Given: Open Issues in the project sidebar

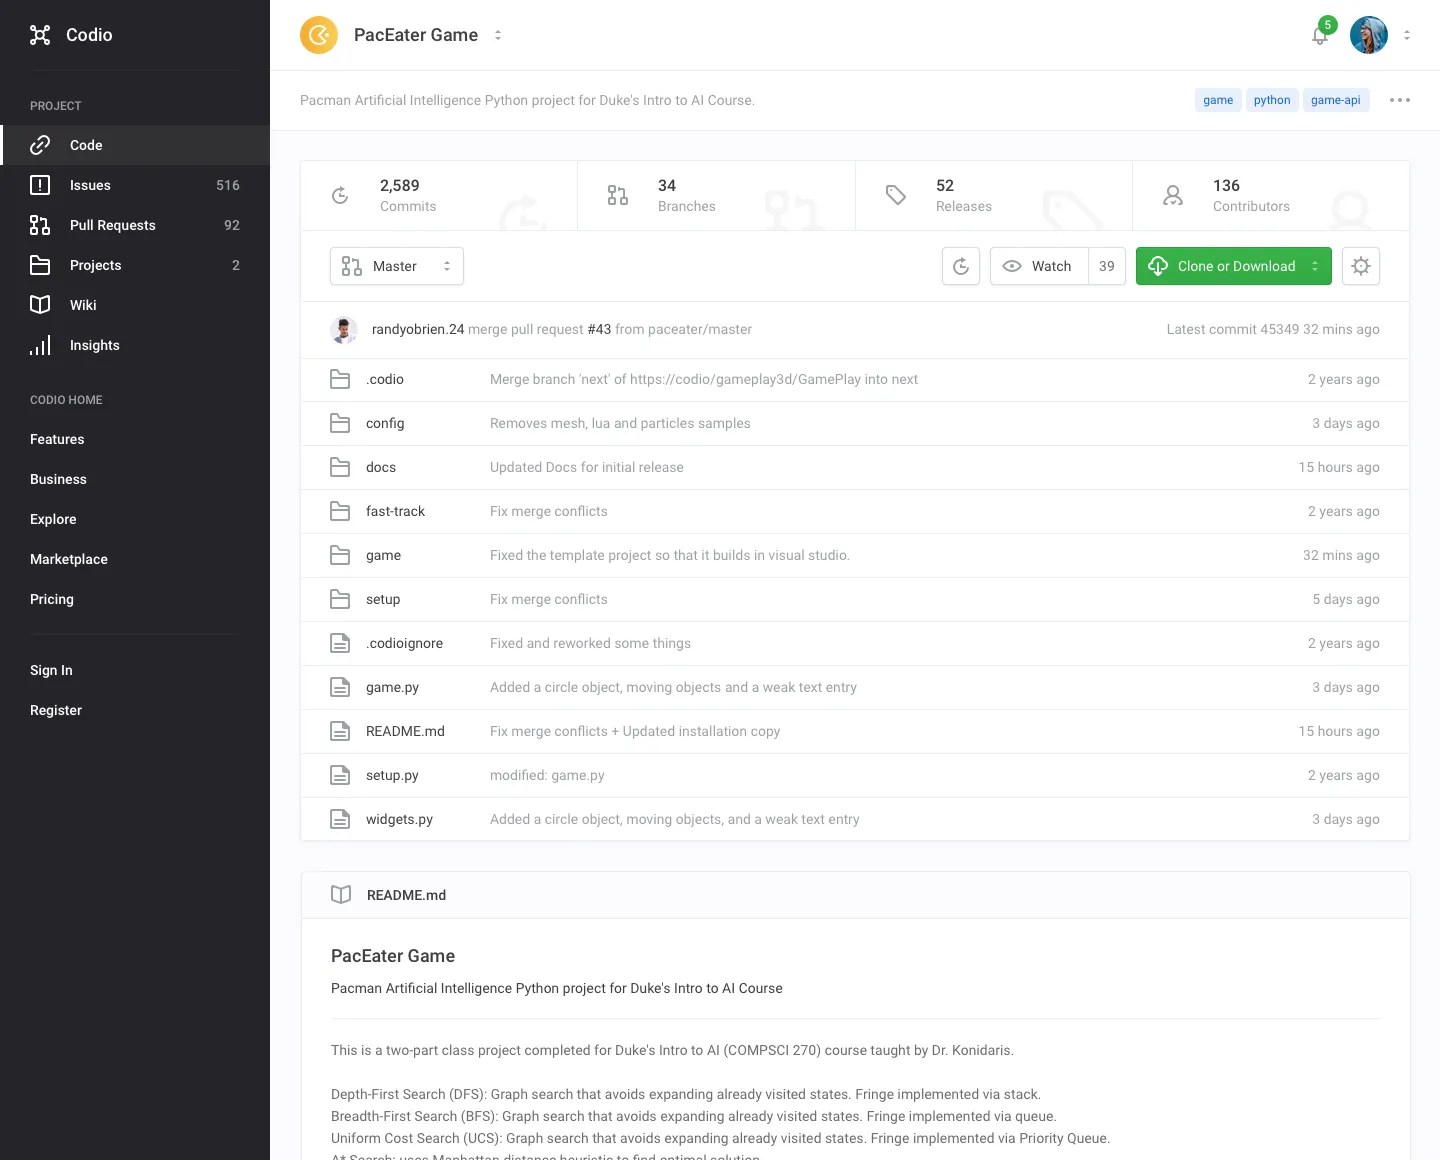Looking at the screenshot, I should click(x=135, y=185).
